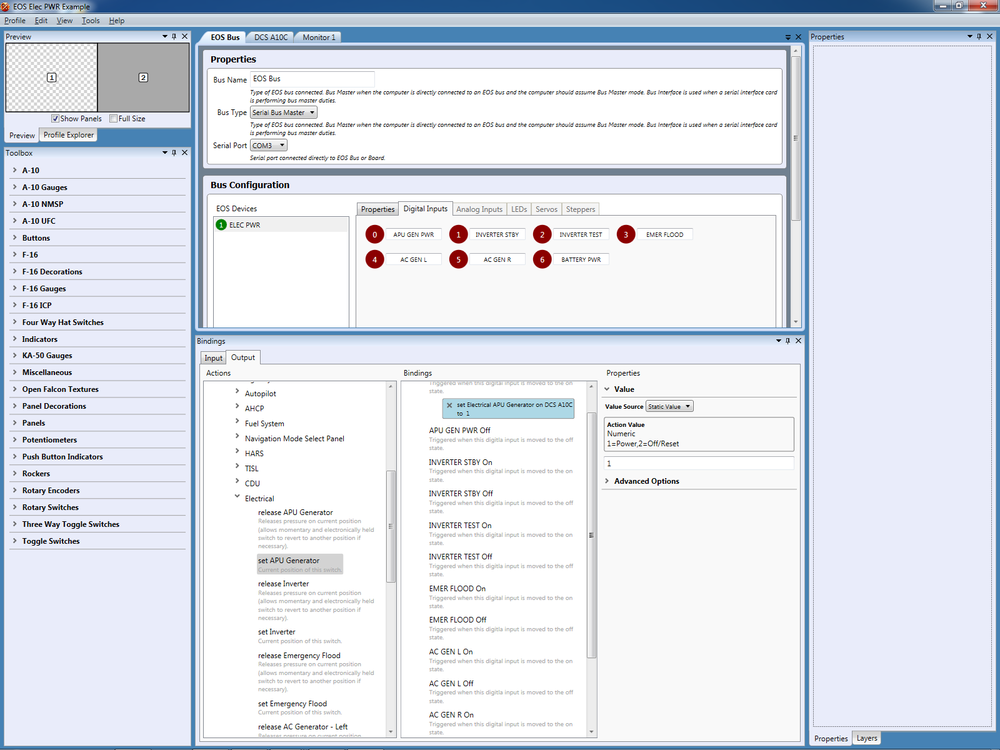Click the BATTERY PWR input name field

click(581, 260)
